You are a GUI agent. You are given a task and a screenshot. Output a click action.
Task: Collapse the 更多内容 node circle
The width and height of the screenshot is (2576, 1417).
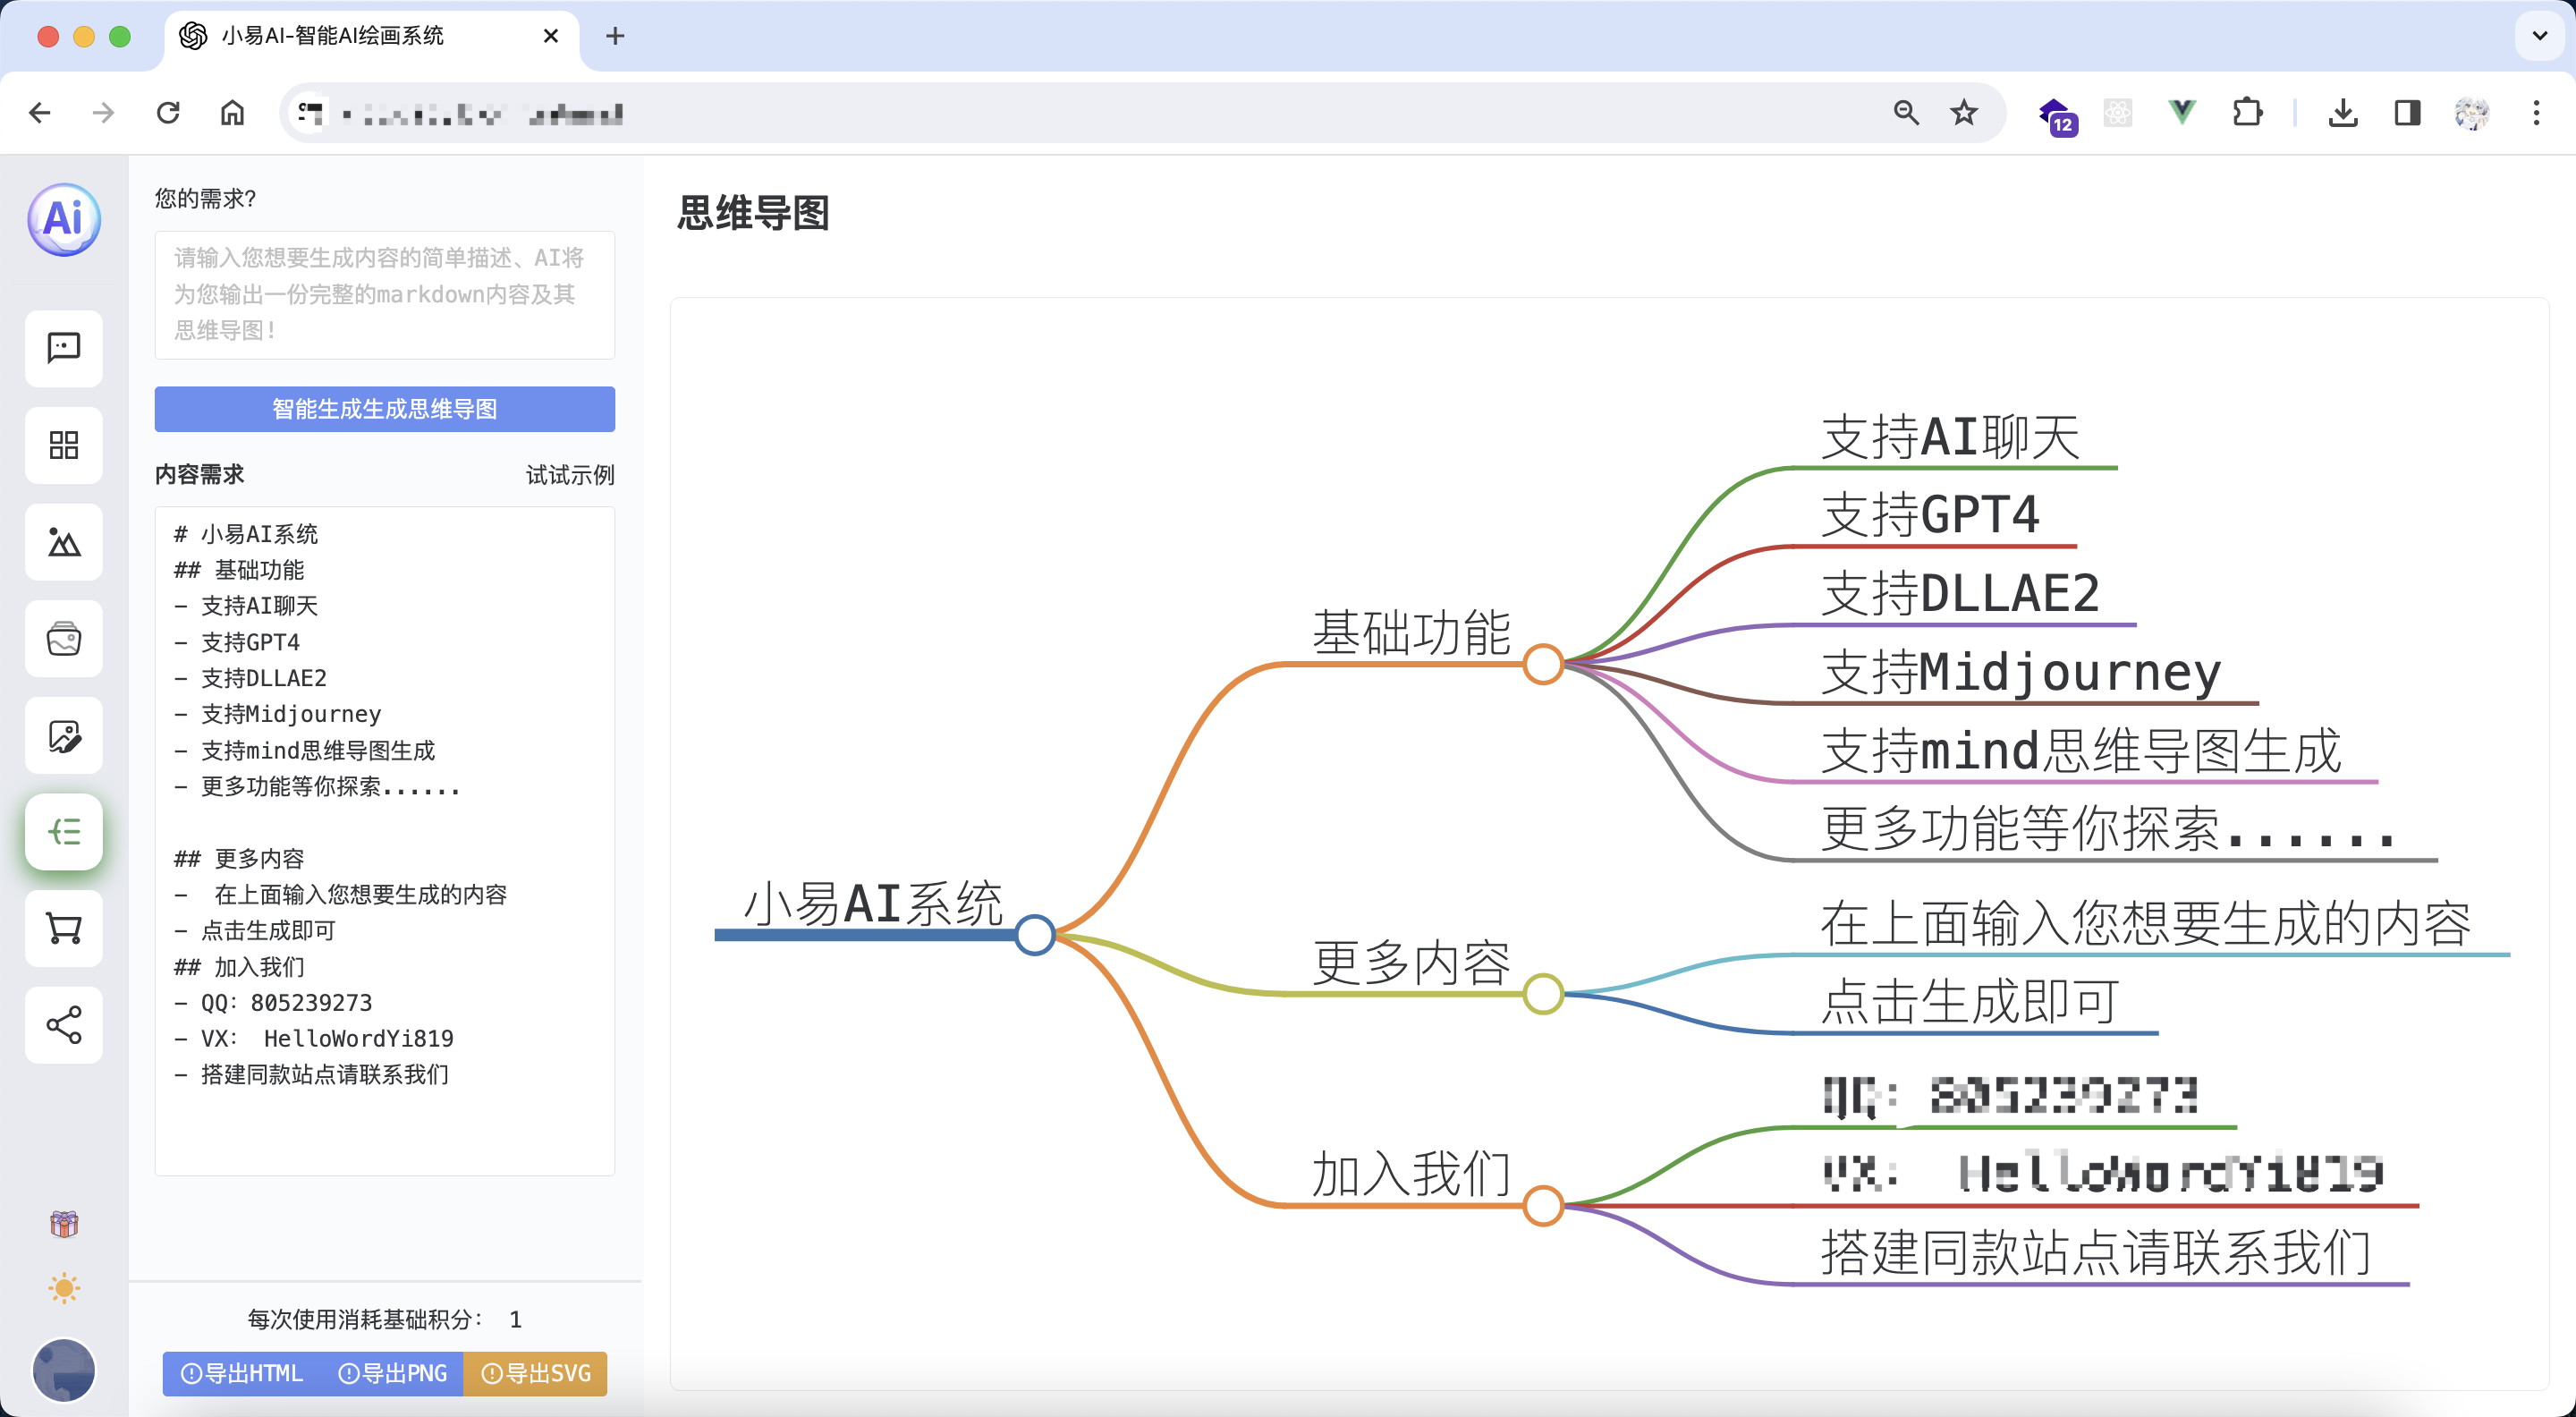1543,994
